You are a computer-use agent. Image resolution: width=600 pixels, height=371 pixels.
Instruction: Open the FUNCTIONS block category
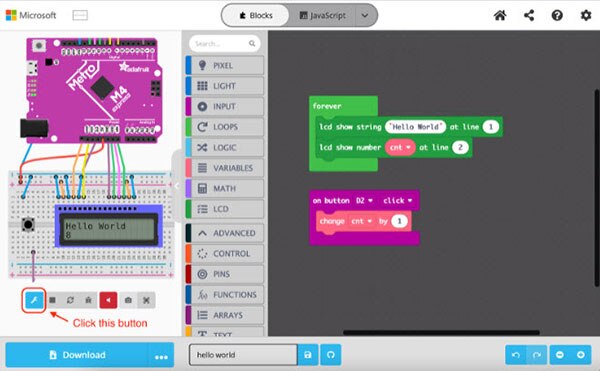pos(225,295)
